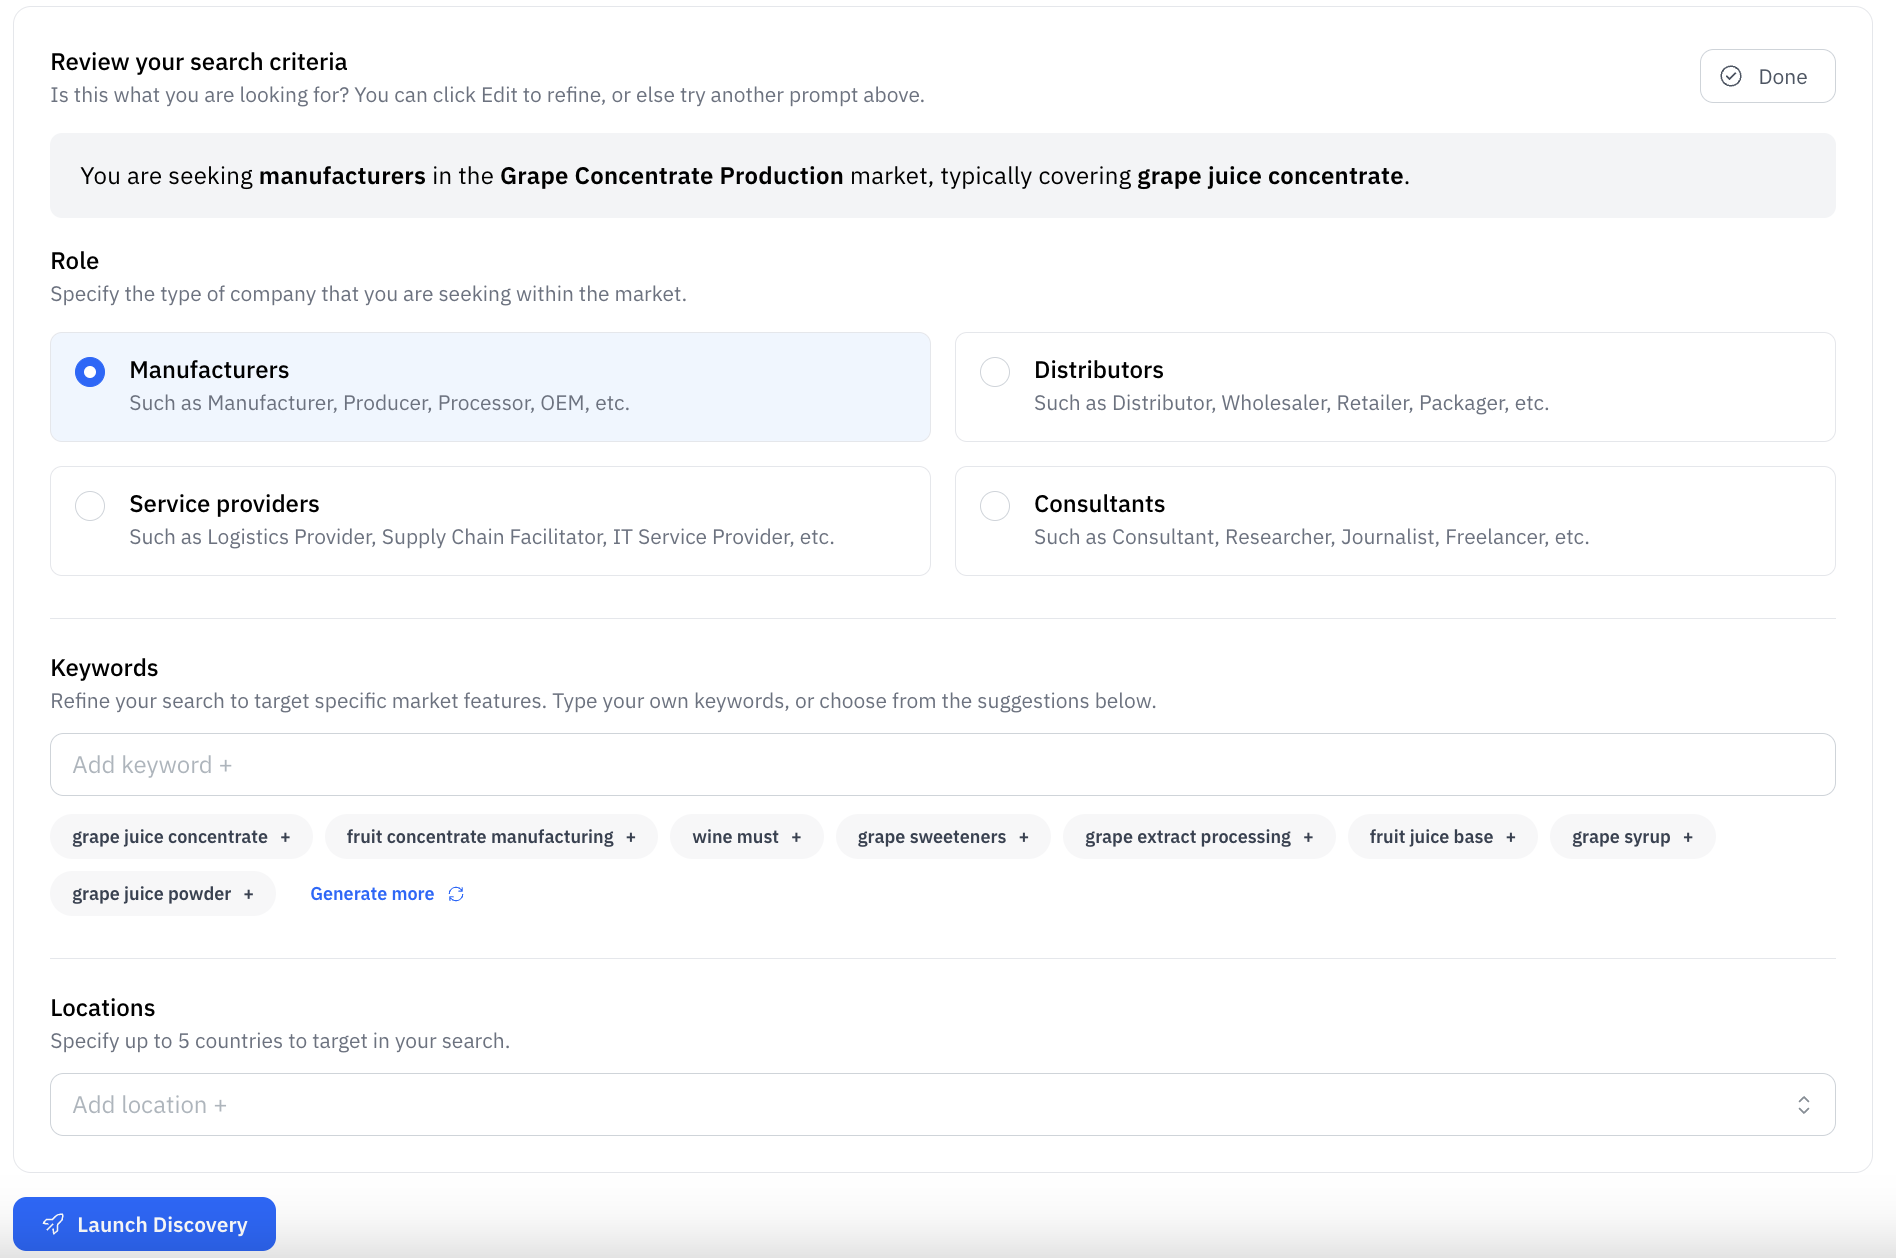The width and height of the screenshot is (1896, 1258).
Task: Click the Done button
Action: tap(1767, 76)
